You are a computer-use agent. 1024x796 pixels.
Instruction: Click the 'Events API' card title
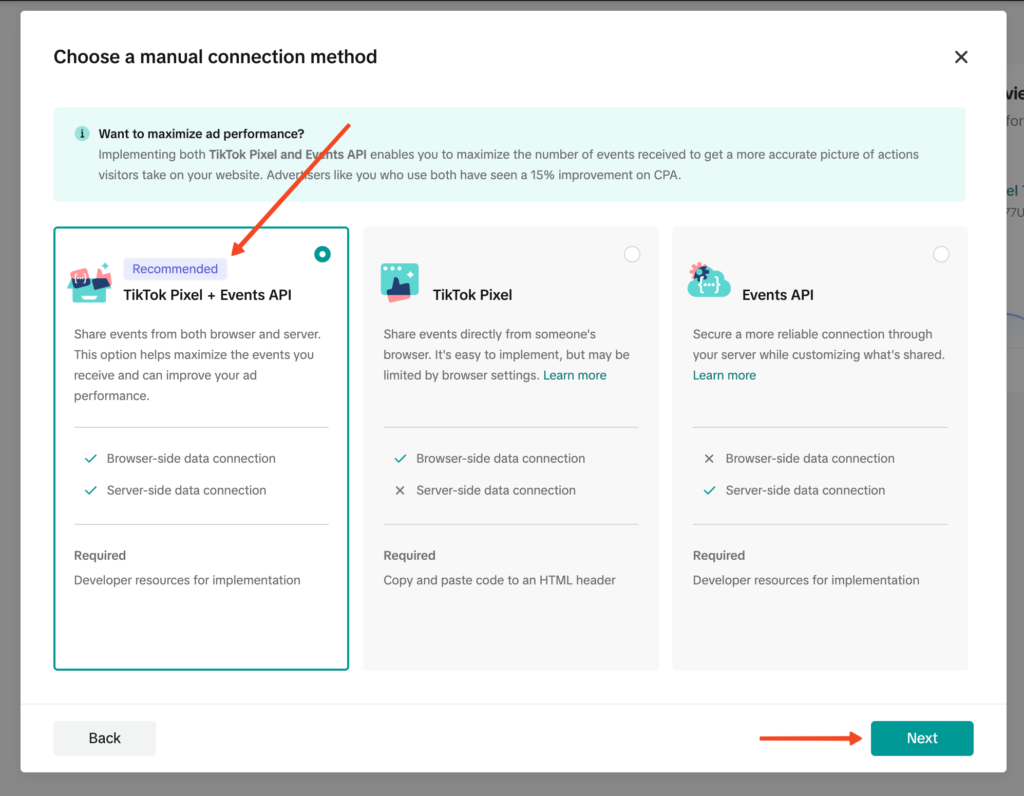[x=778, y=295]
